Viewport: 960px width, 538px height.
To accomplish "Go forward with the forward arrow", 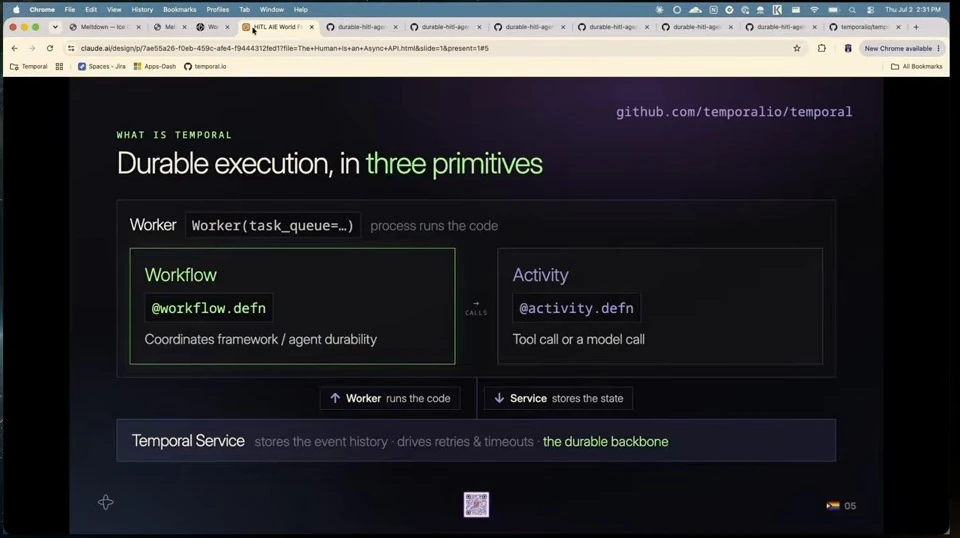I will click(x=32, y=48).
